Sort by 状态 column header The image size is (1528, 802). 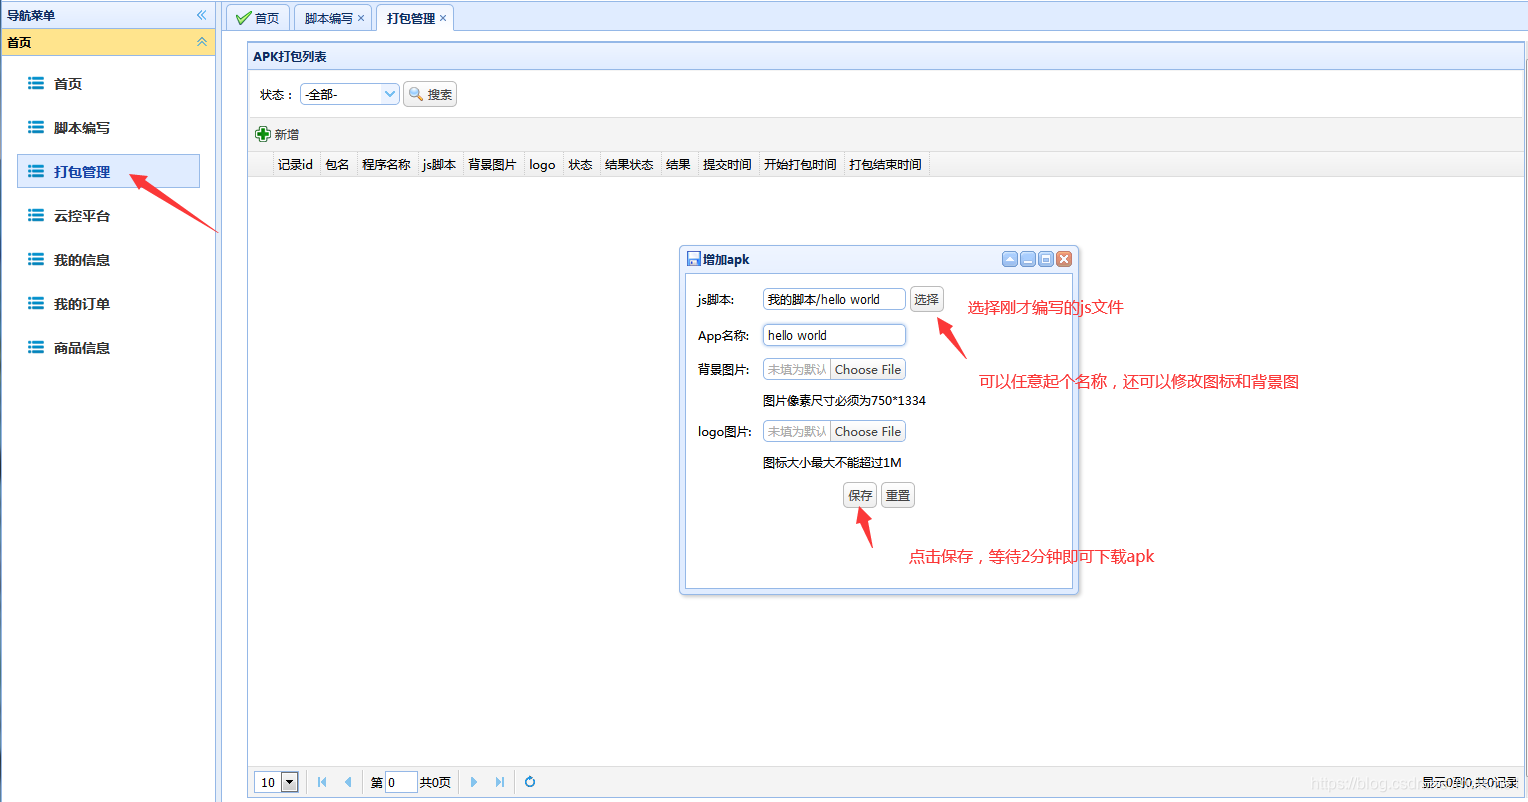[x=580, y=164]
